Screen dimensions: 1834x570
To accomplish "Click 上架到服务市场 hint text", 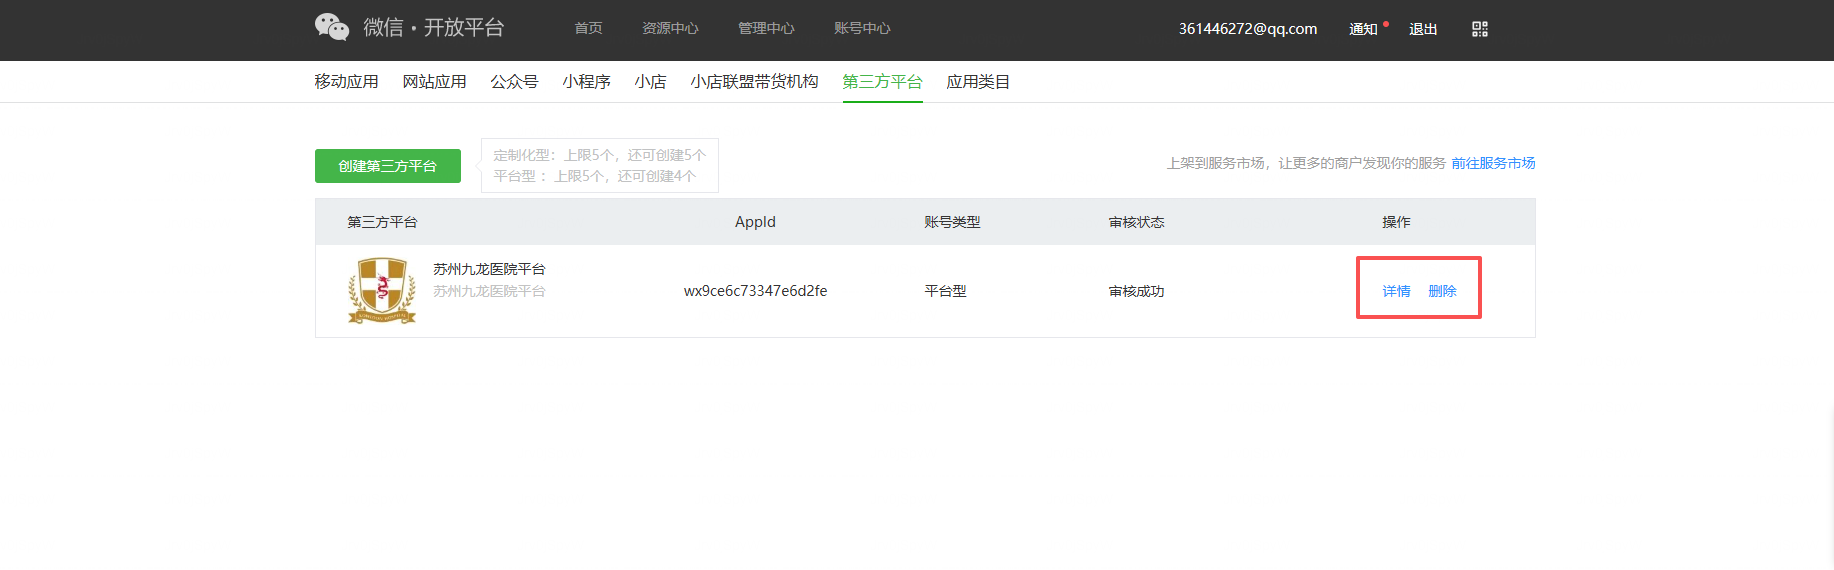I will pyautogui.click(x=1306, y=163).
